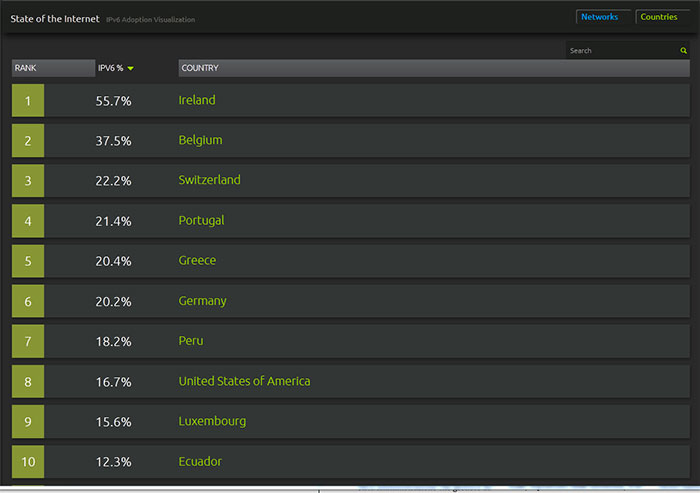Click the search magnifier icon
The image size is (700, 493).
(683, 50)
